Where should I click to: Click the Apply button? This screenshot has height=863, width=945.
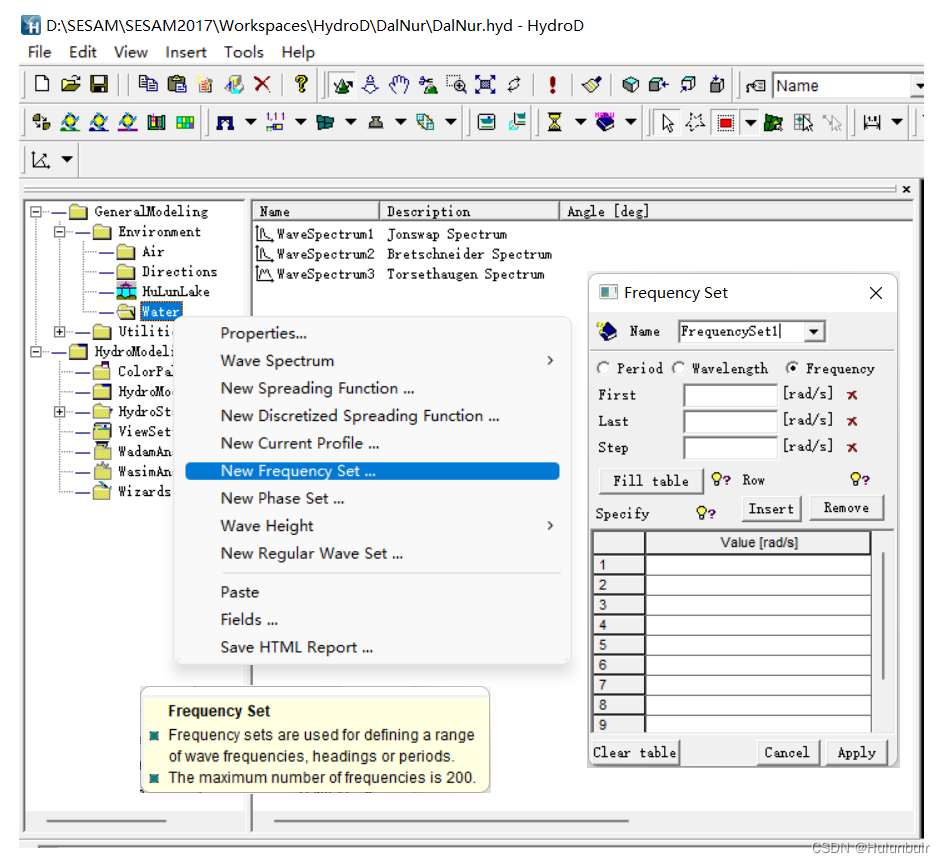[856, 753]
